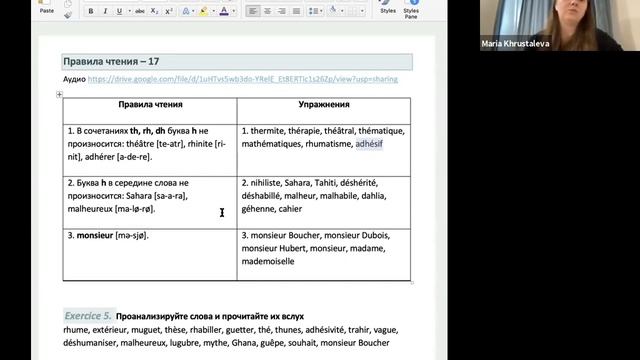Open text effects dropdown arrow
The height and width of the screenshot is (360, 640).
point(193,11)
